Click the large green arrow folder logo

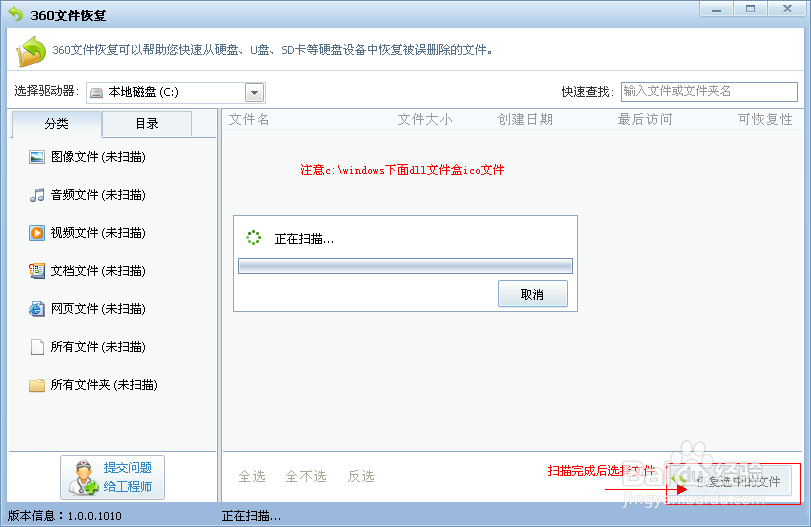point(31,51)
